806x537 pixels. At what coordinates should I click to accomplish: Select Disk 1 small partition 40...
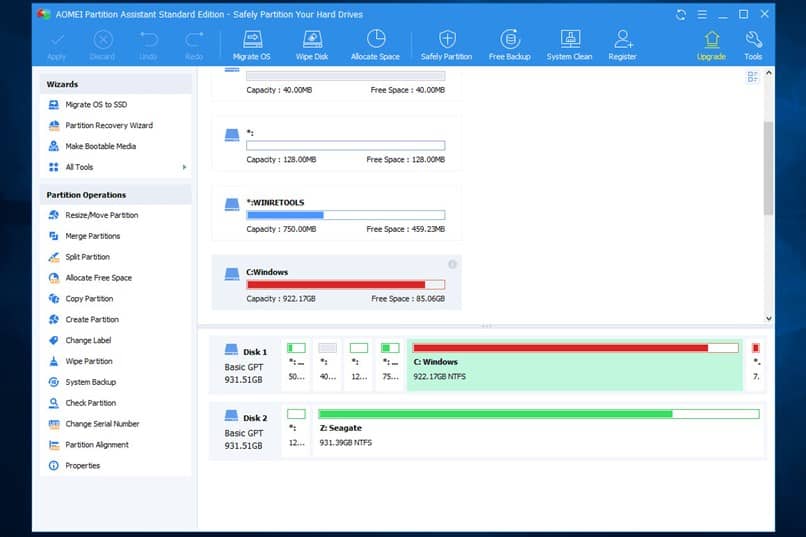(327, 365)
